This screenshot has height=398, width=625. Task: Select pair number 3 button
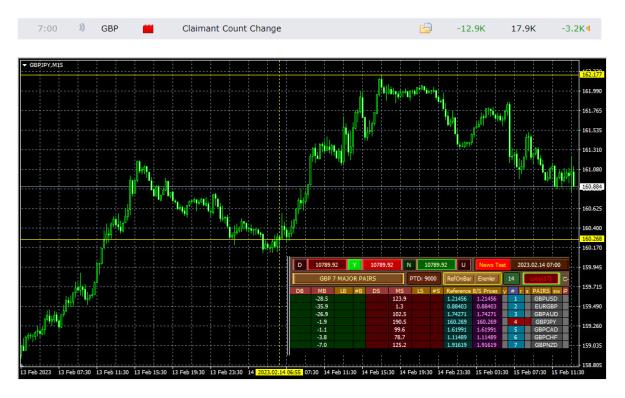515,314
